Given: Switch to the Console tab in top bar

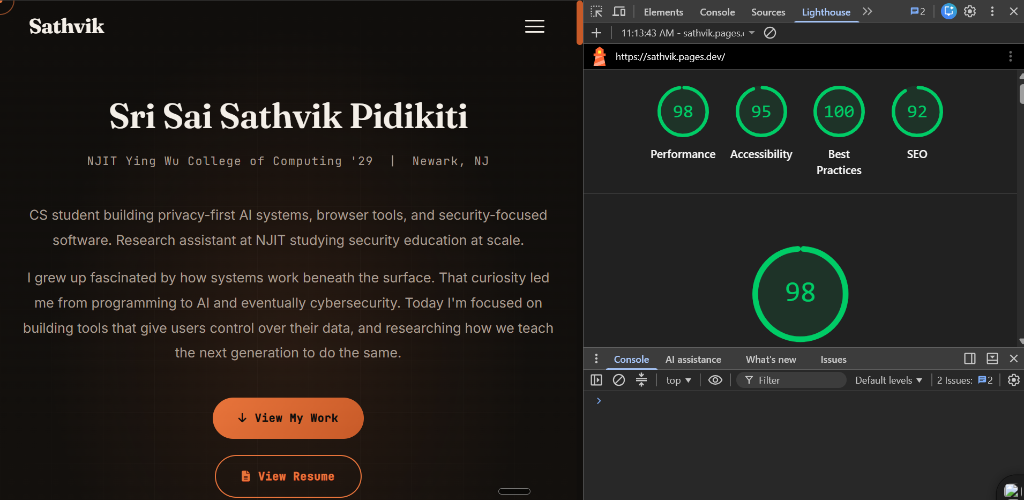Looking at the screenshot, I should [x=717, y=12].
